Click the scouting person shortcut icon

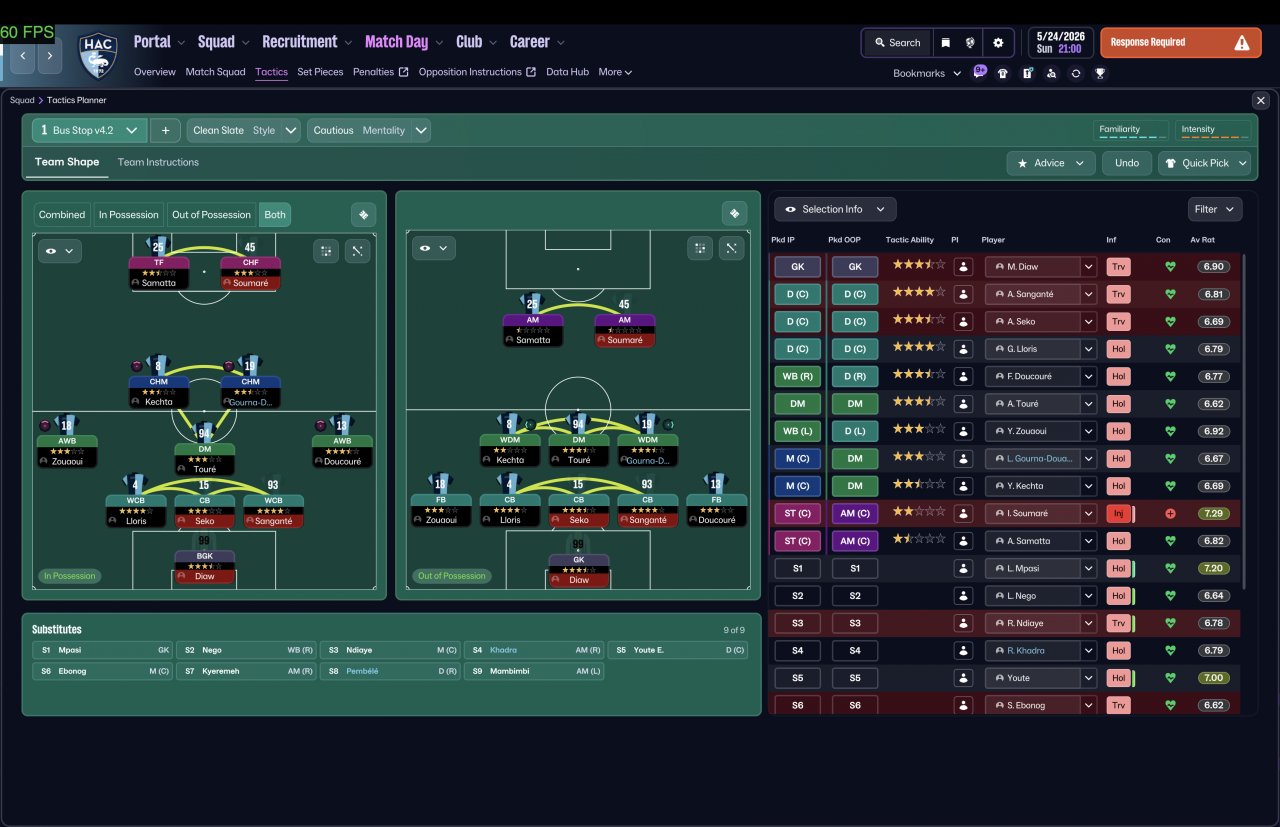tap(1051, 73)
